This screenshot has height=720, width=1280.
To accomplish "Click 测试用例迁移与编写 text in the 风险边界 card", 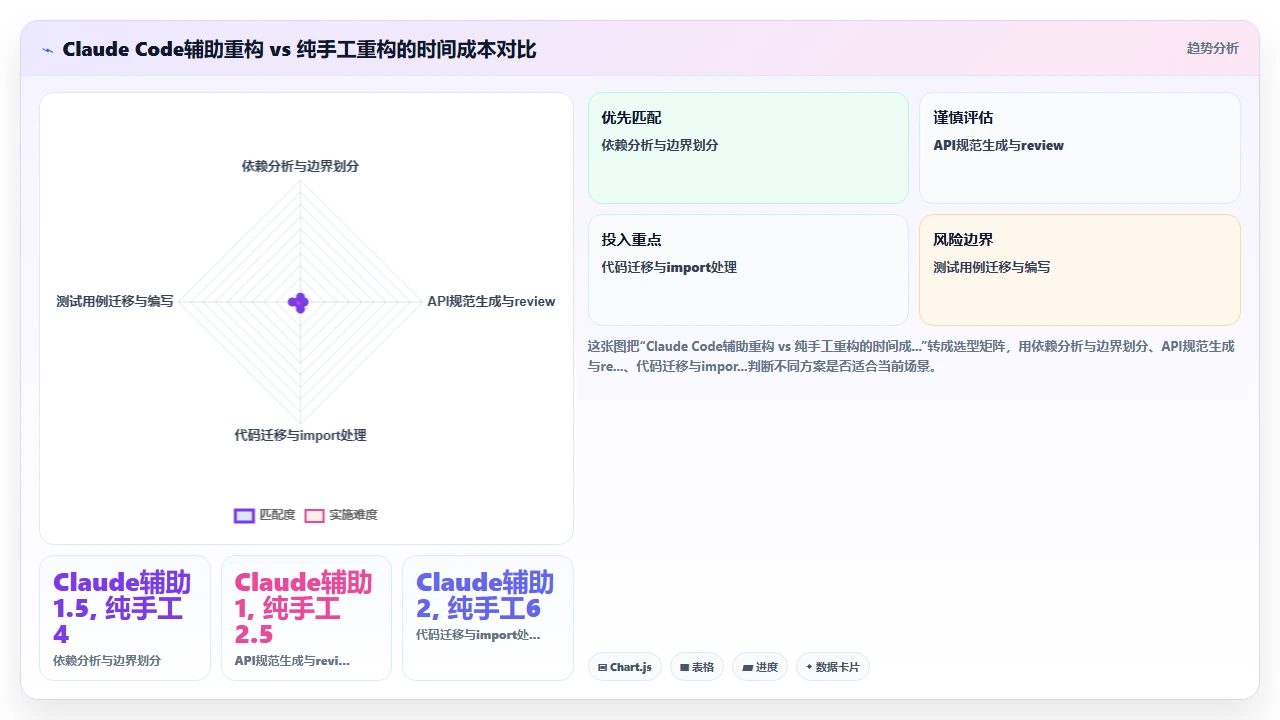I will tap(992, 267).
